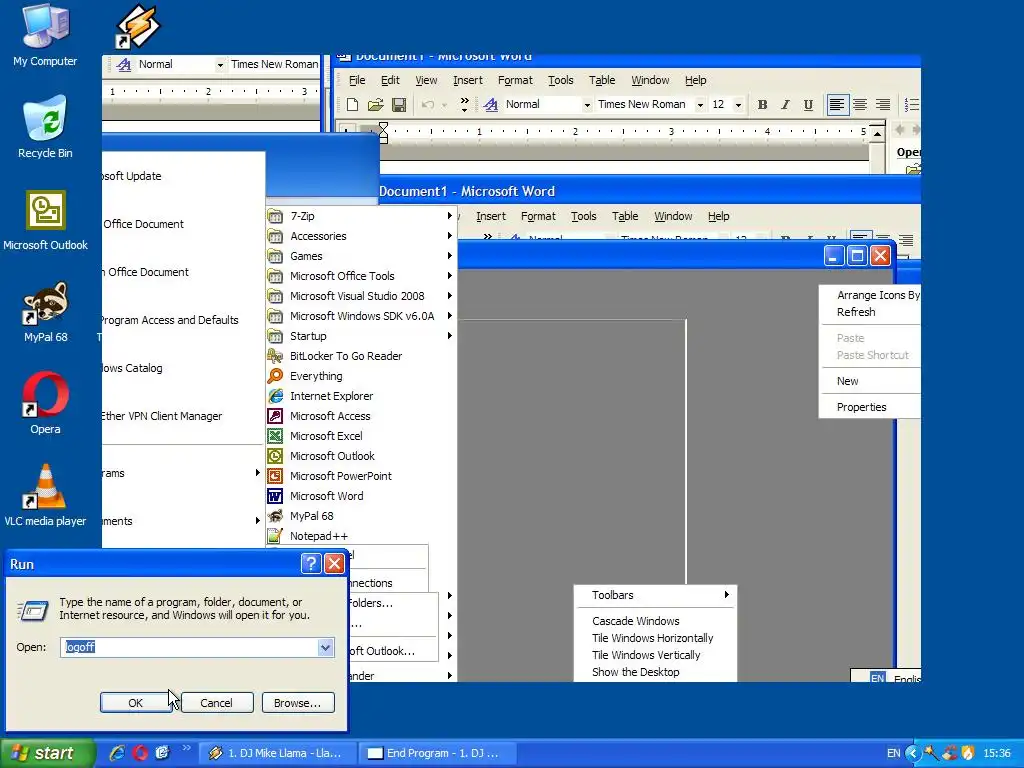This screenshot has width=1024, height=768.
Task: Click the taskbar clock showing 15:36
Action: 997,753
